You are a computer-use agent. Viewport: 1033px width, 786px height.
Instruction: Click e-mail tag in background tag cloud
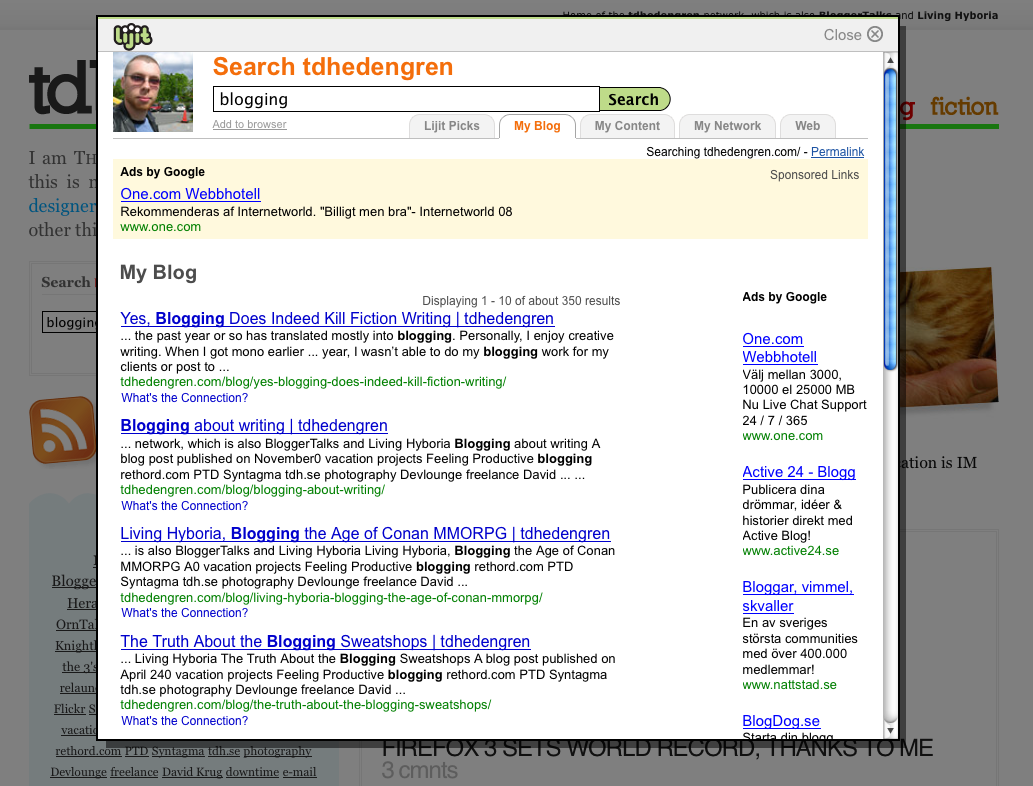299,772
